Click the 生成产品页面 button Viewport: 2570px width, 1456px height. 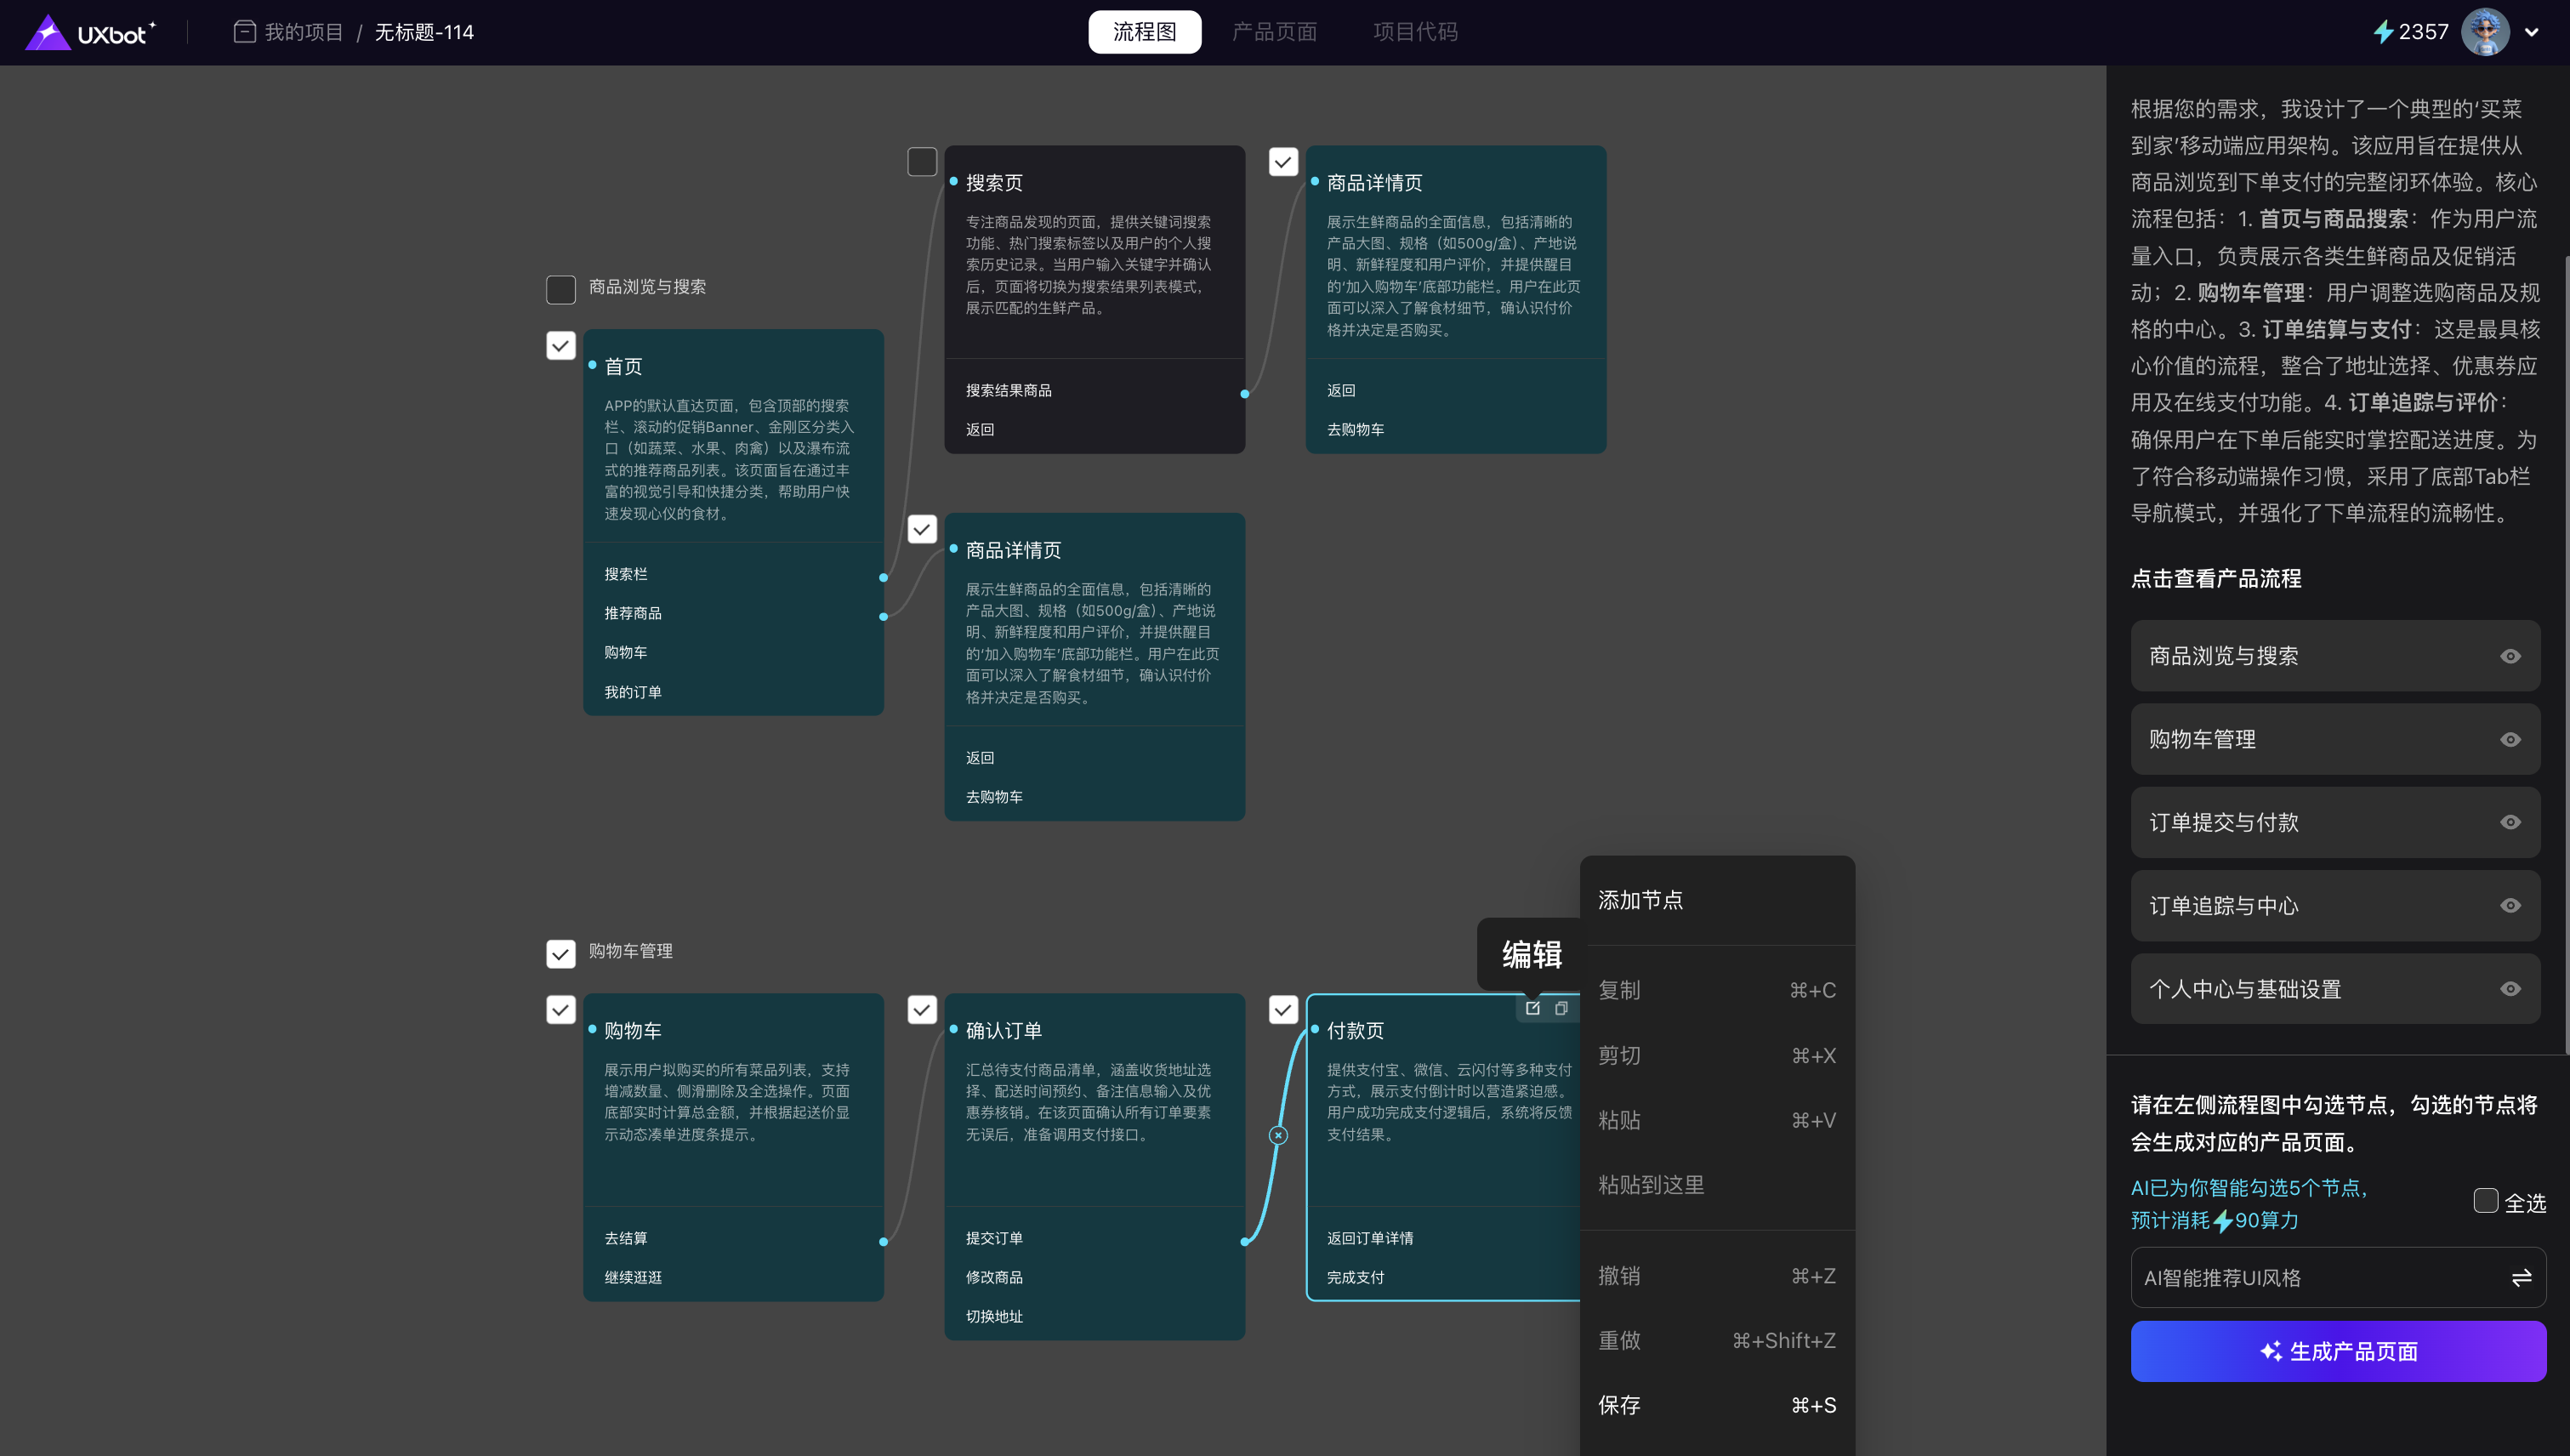pos(2338,1352)
